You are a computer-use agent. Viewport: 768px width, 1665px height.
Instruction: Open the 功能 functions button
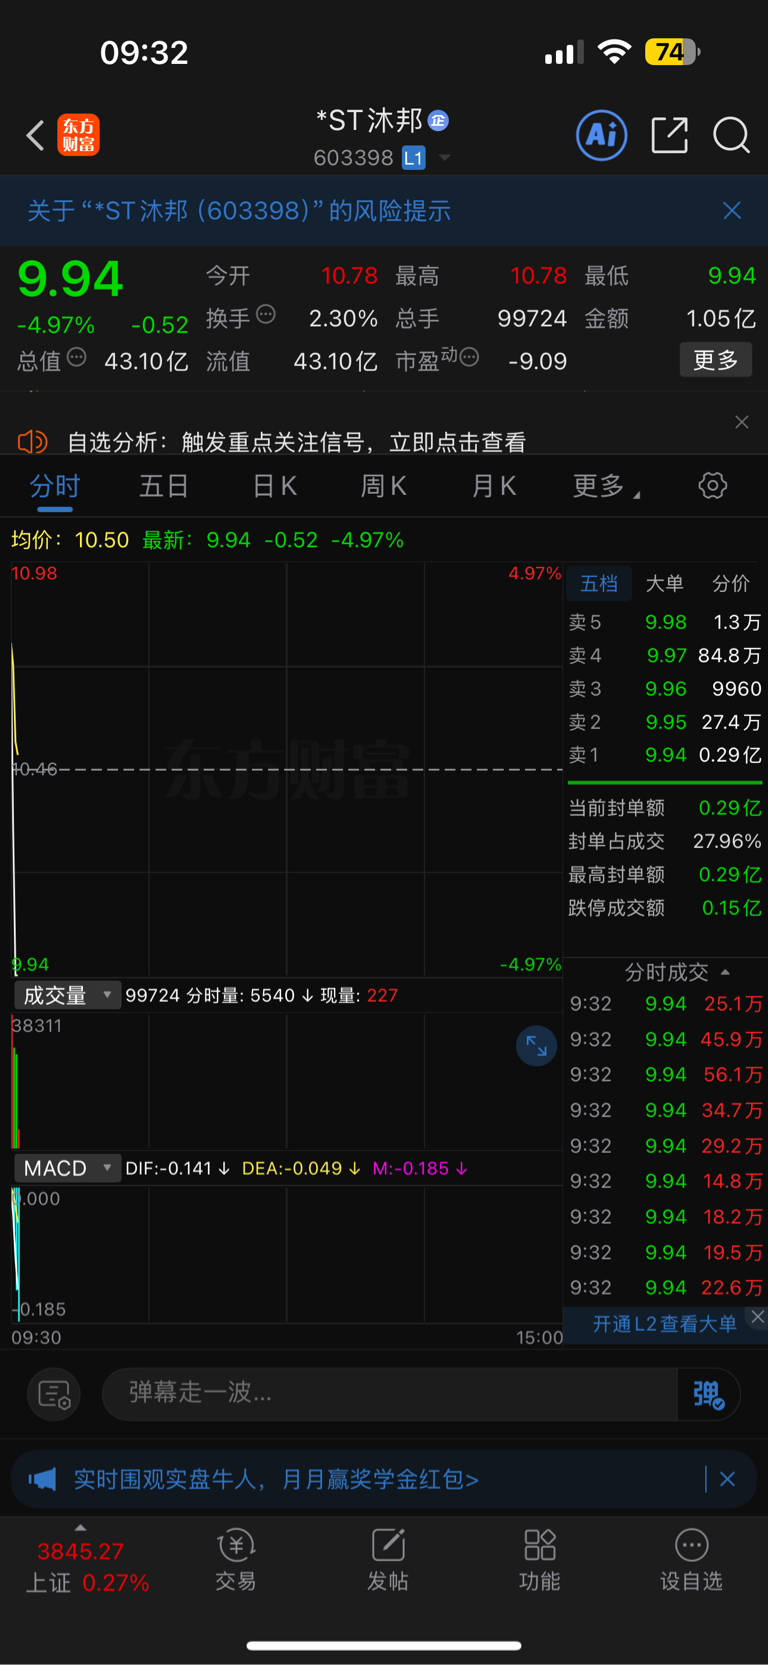tap(540, 1560)
